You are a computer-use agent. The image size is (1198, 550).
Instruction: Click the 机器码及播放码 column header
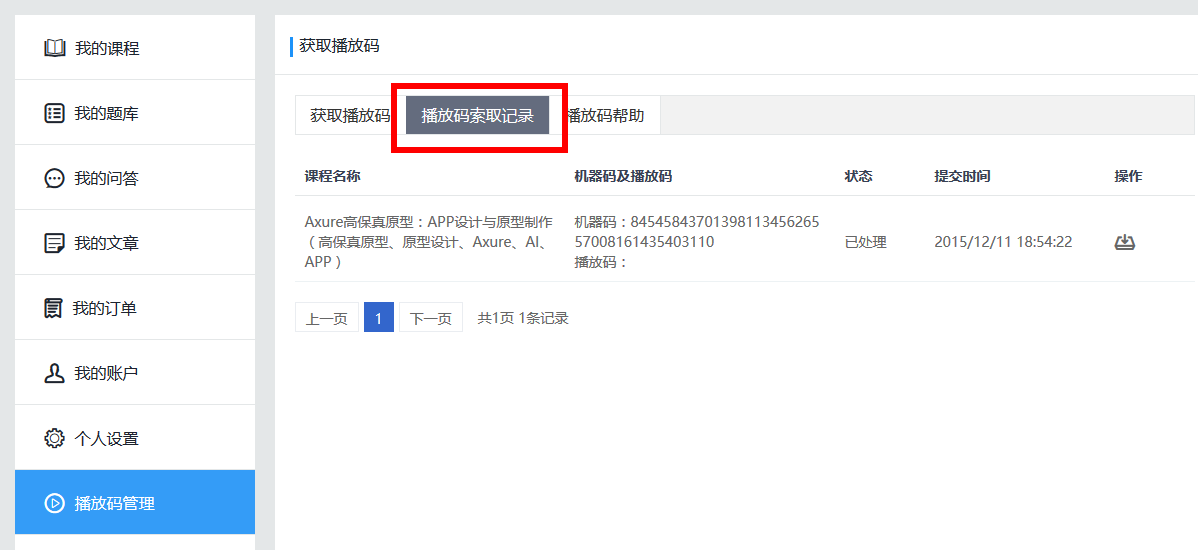(x=623, y=176)
